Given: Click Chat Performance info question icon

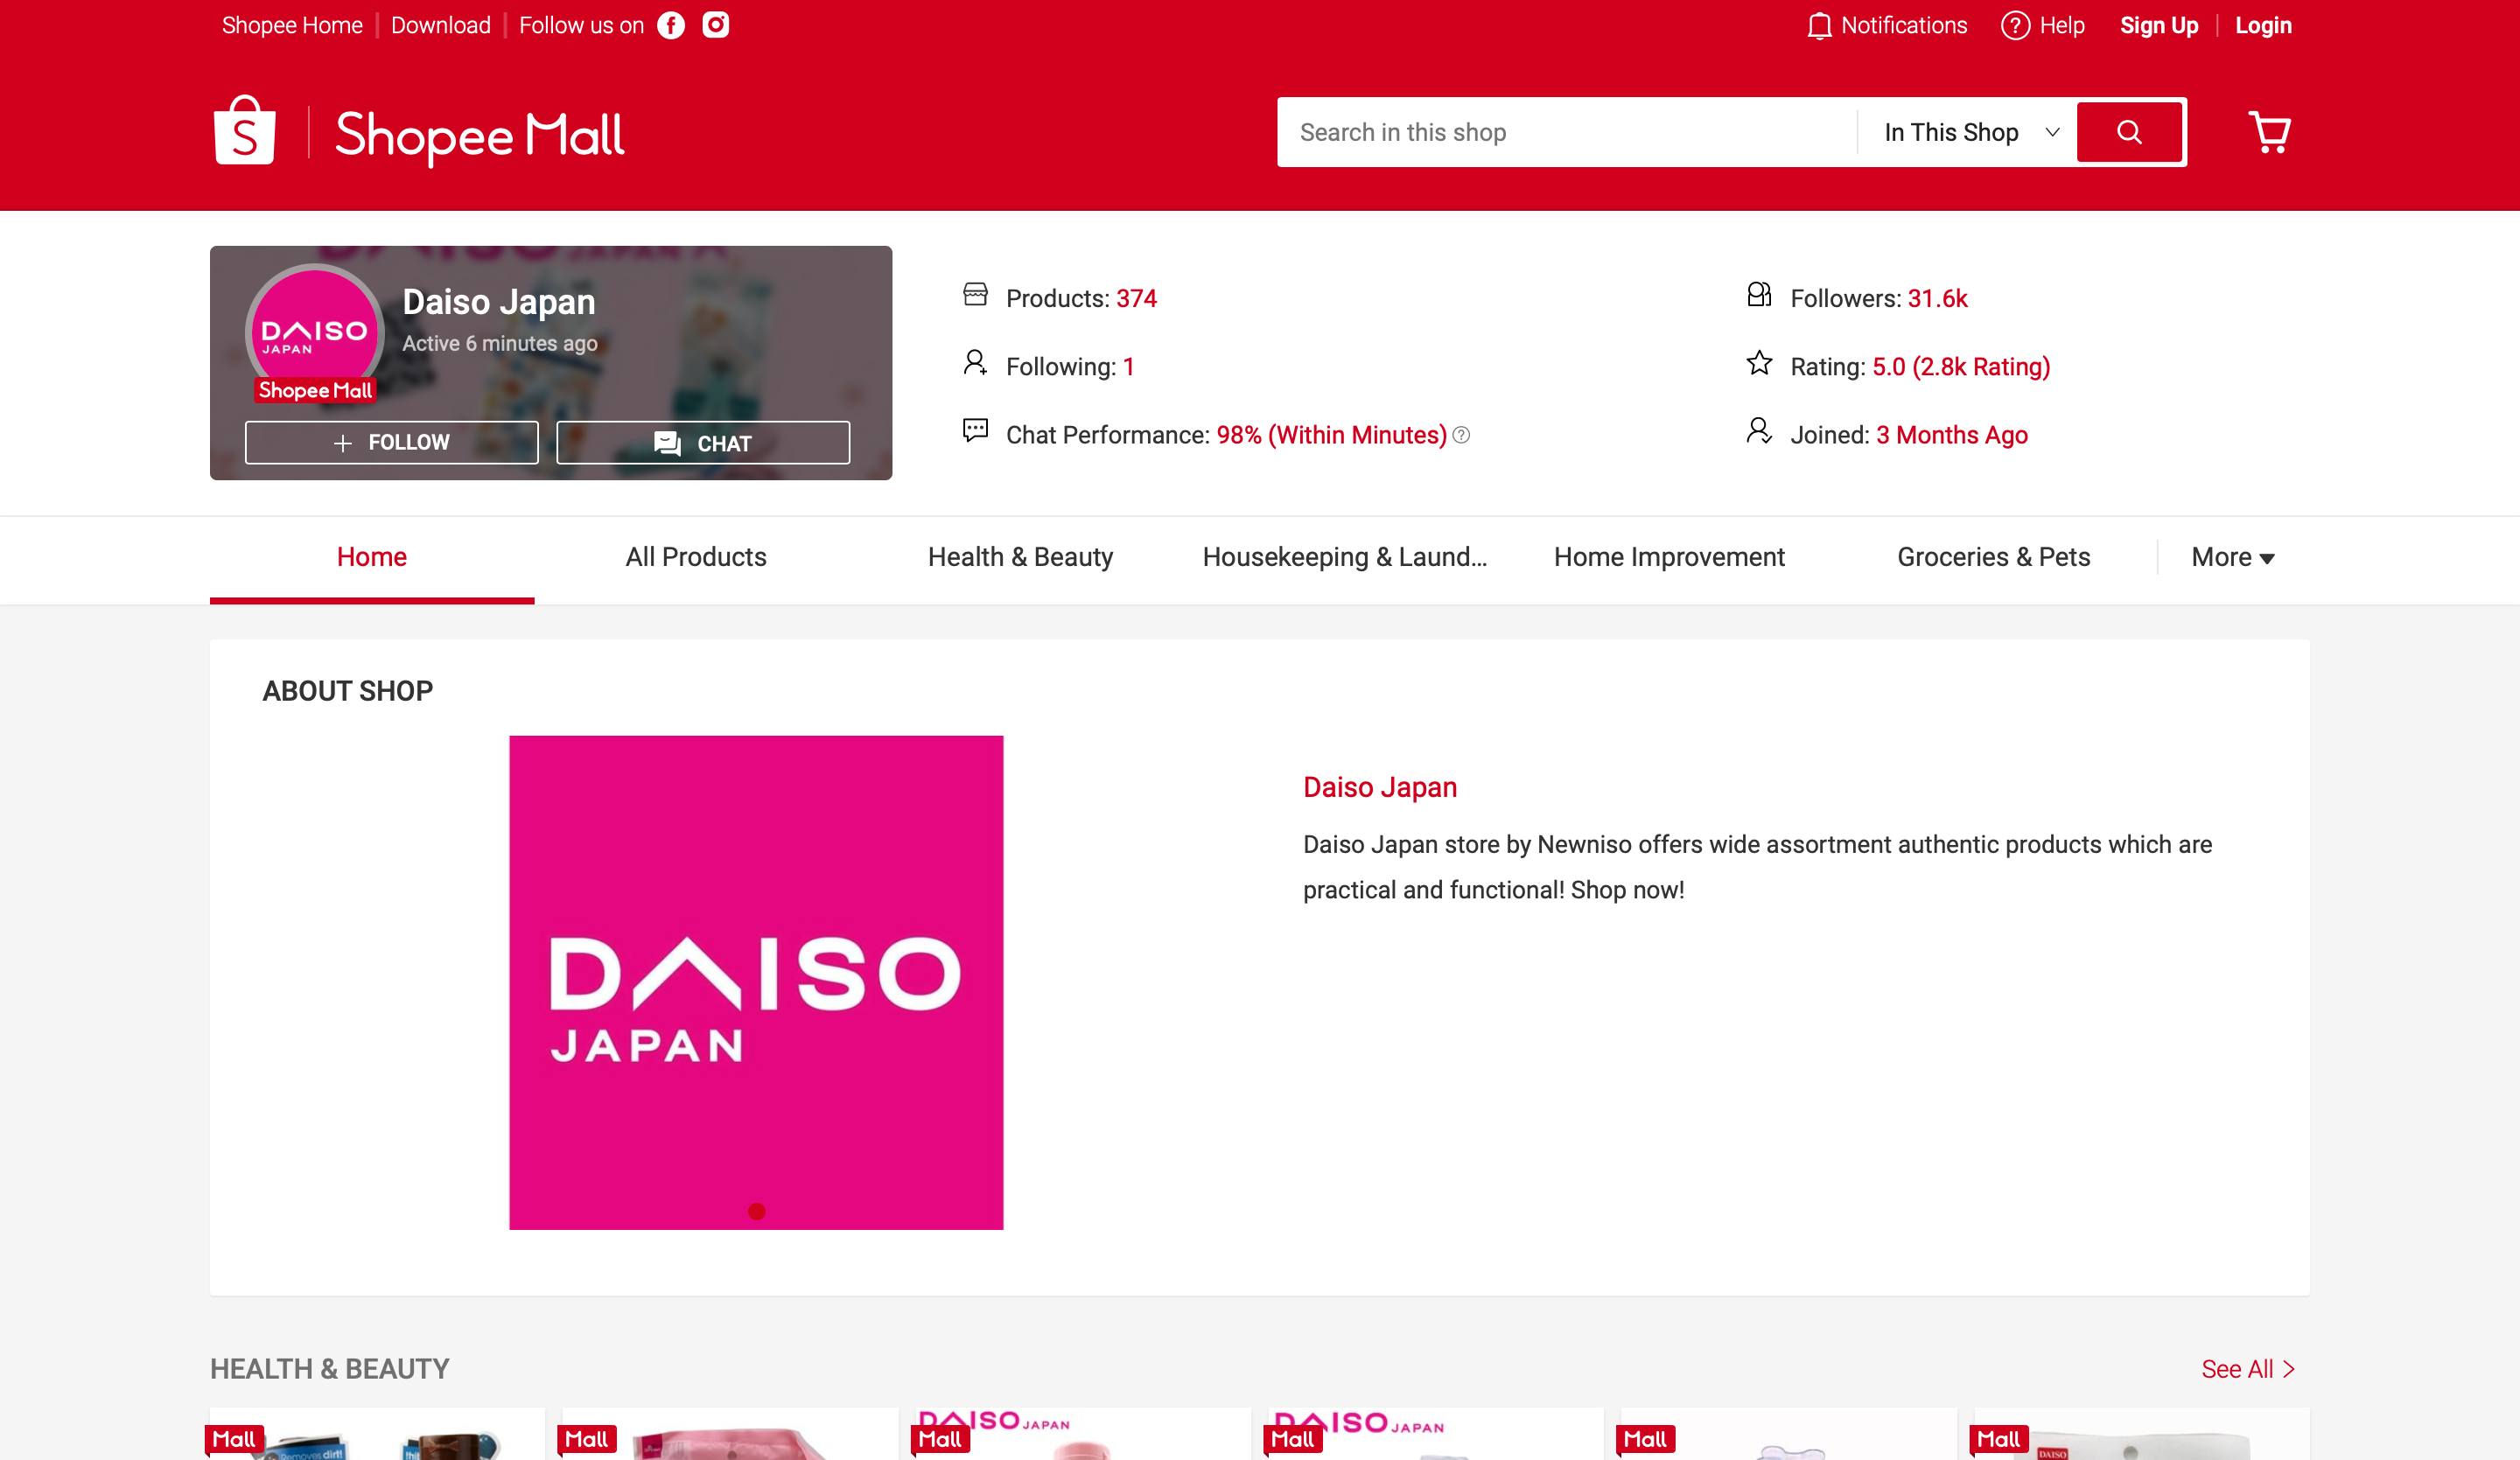Looking at the screenshot, I should tap(1461, 435).
